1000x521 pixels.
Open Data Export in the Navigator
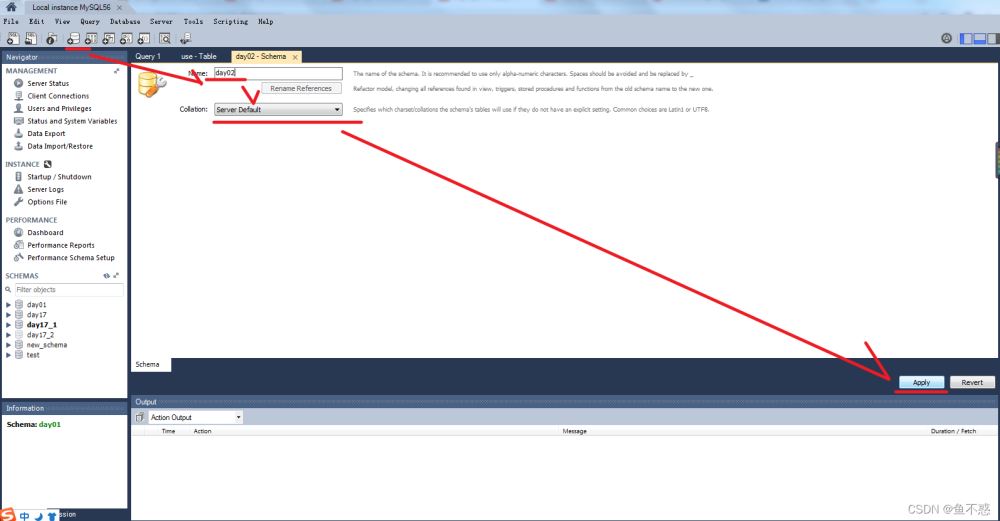click(x=46, y=134)
